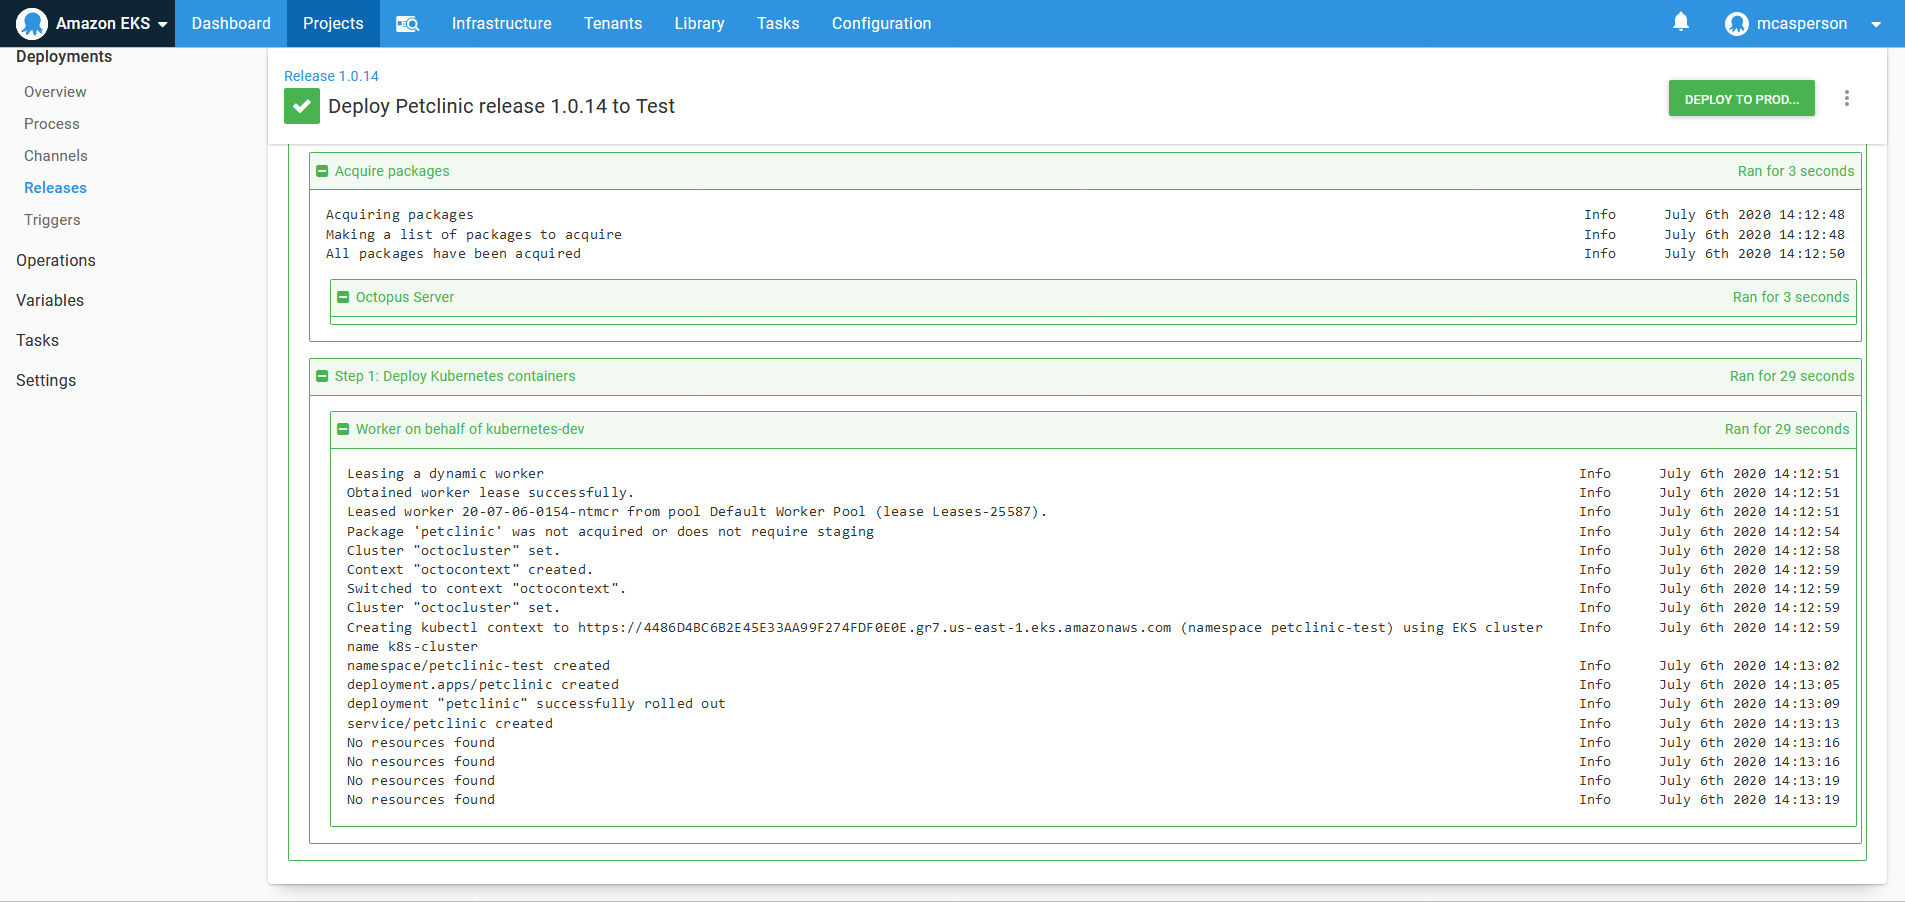The width and height of the screenshot is (1905, 902).
Task: Select Variables in the left sidebar
Action: [x=50, y=300]
